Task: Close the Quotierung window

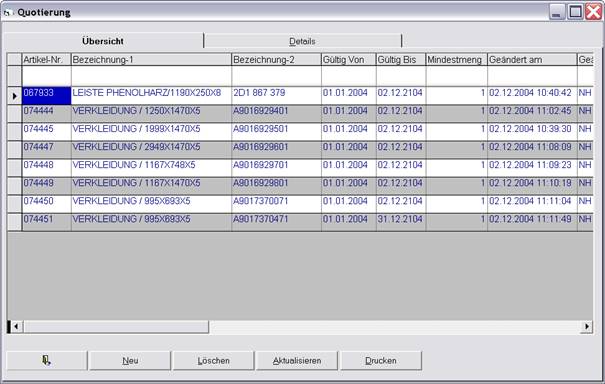Action: (593, 12)
